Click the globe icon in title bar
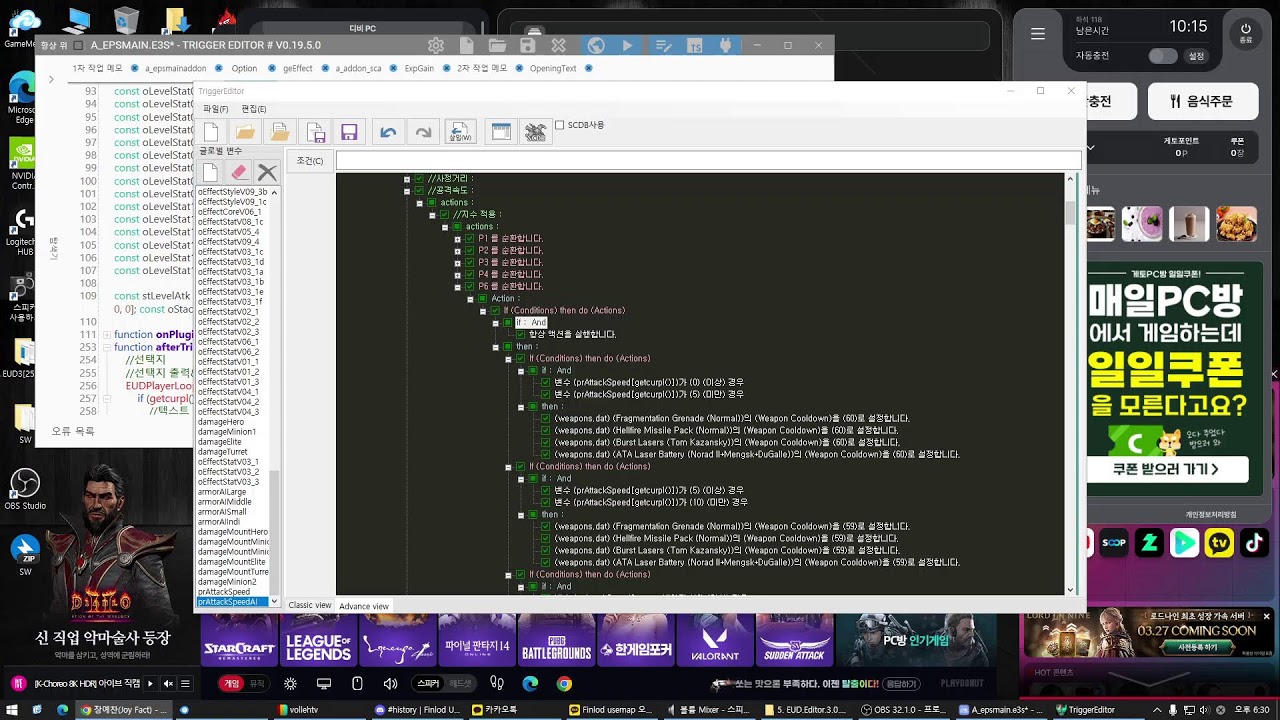1280x720 pixels. coord(596,45)
